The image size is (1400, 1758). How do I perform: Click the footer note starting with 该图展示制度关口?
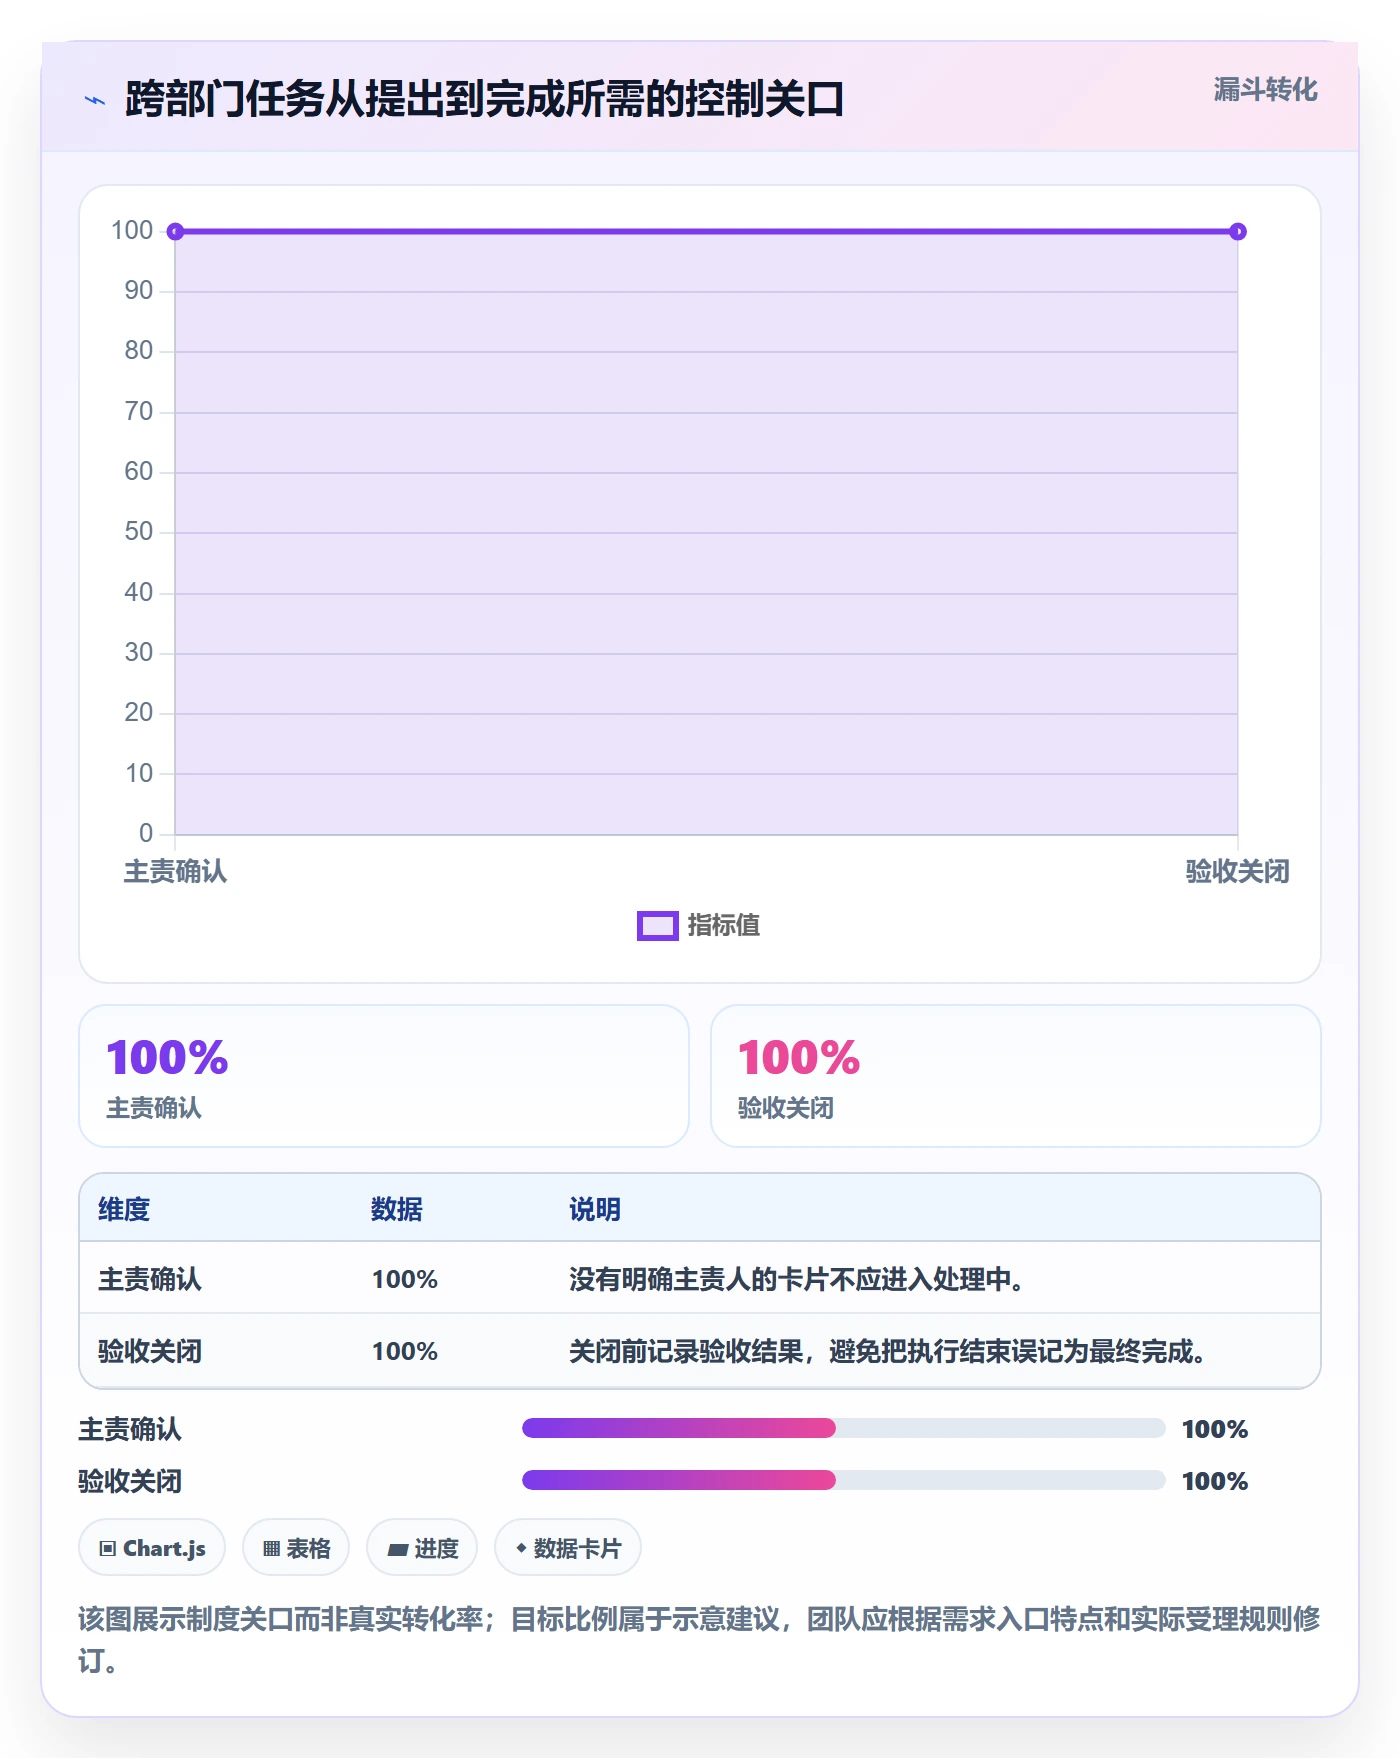[x=700, y=1640]
